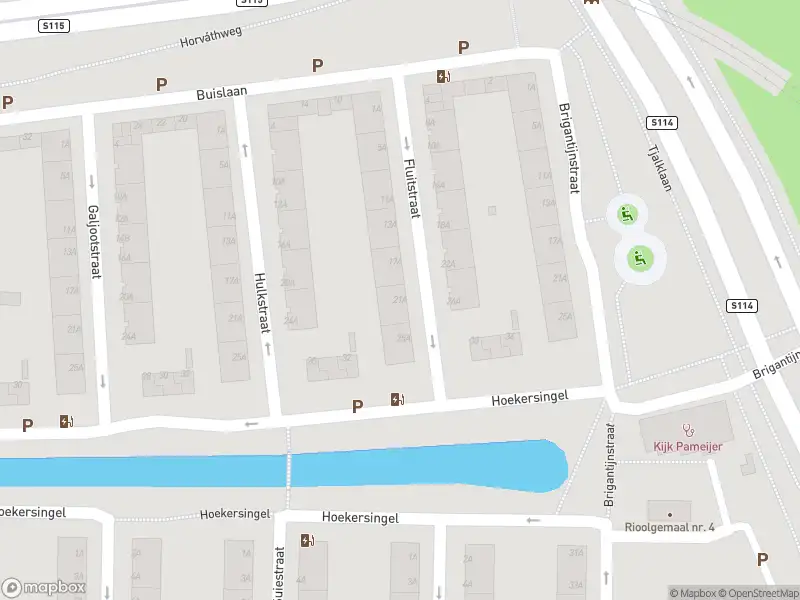Click the blue canal water area
800x600 pixels.
286,469
